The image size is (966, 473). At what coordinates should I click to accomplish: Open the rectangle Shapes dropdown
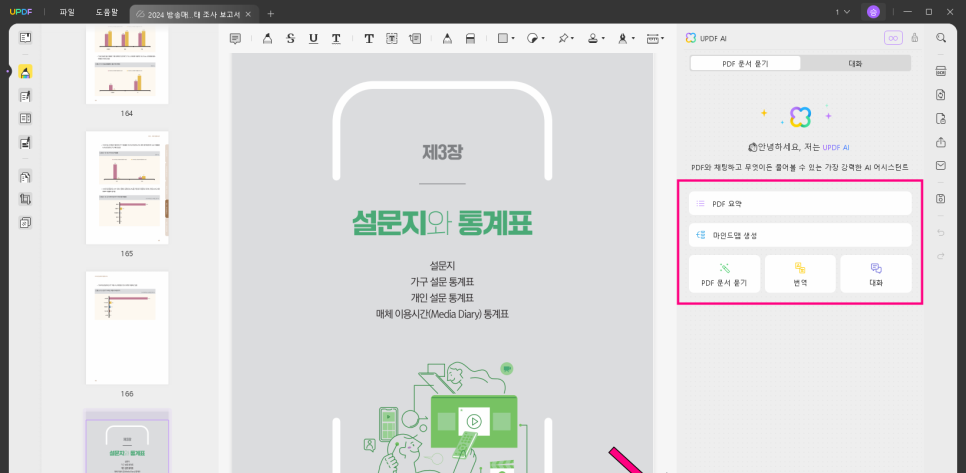point(506,39)
